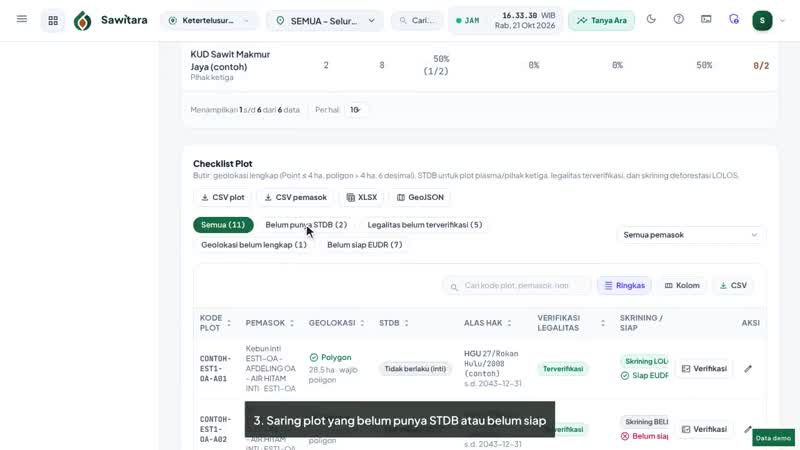The image size is (800, 450).
Task: Select the Semua (11) filter
Action: coord(223,225)
